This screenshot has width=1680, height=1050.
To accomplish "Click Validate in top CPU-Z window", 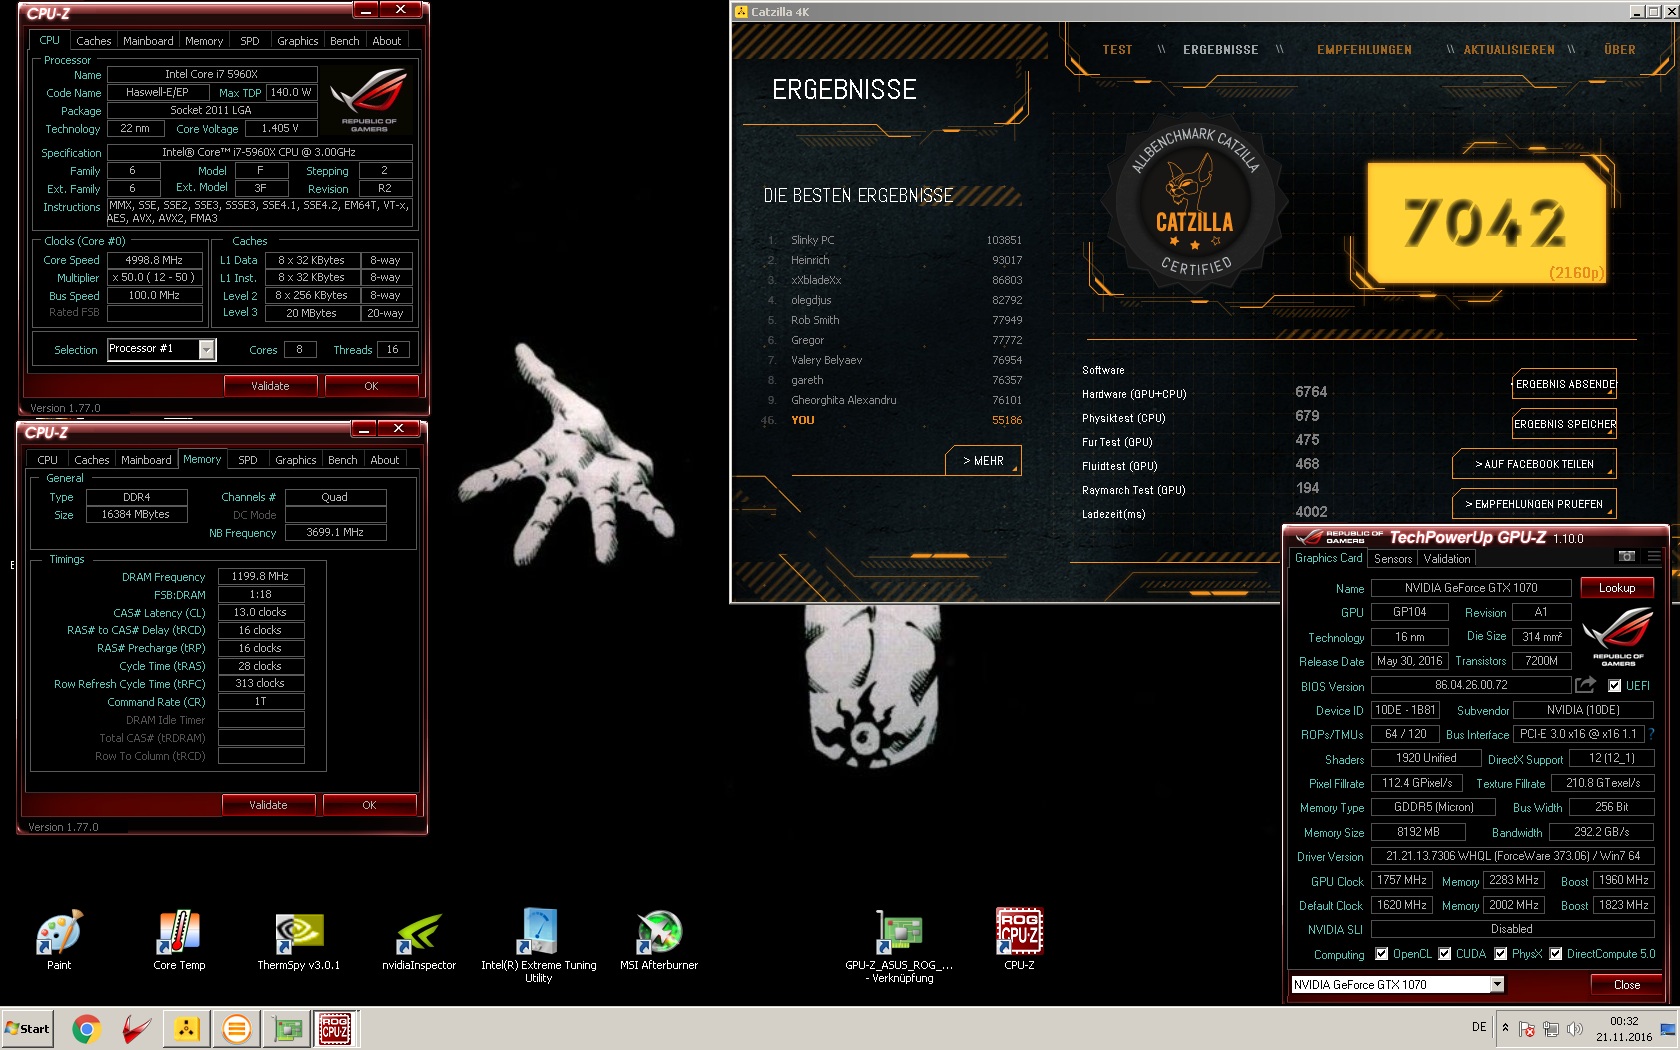I will coord(270,386).
